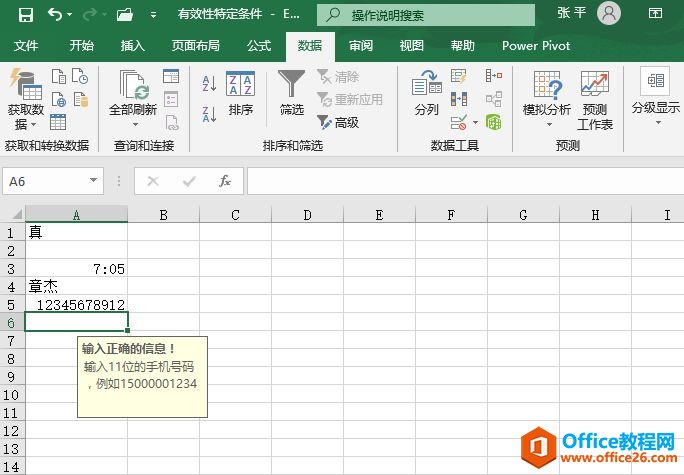684x475 pixels.
Task: Select cell containing 真
Action: (x=76, y=232)
